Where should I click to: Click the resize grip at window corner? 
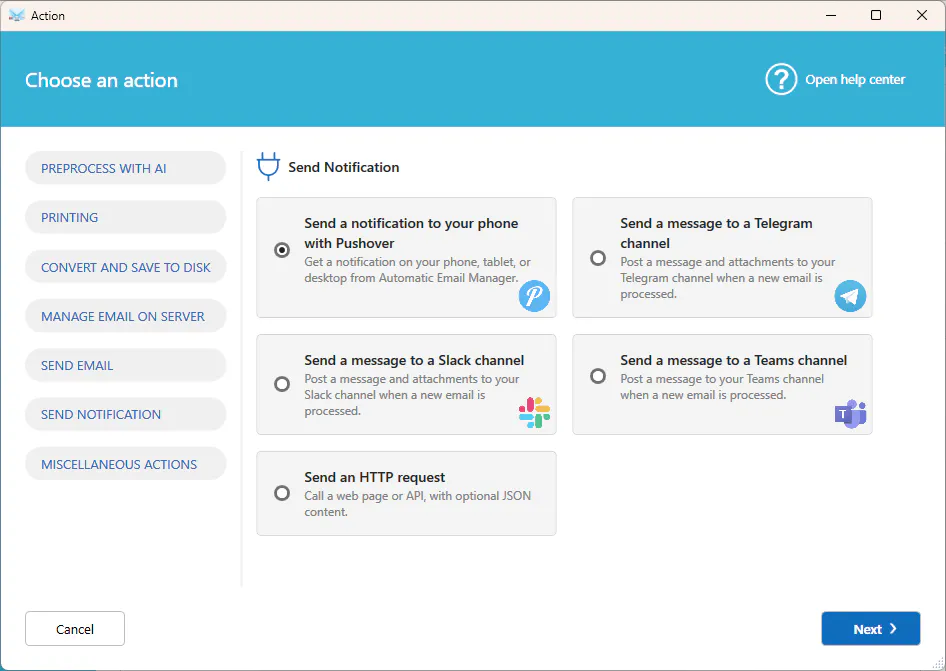pyautogui.click(x=938, y=664)
